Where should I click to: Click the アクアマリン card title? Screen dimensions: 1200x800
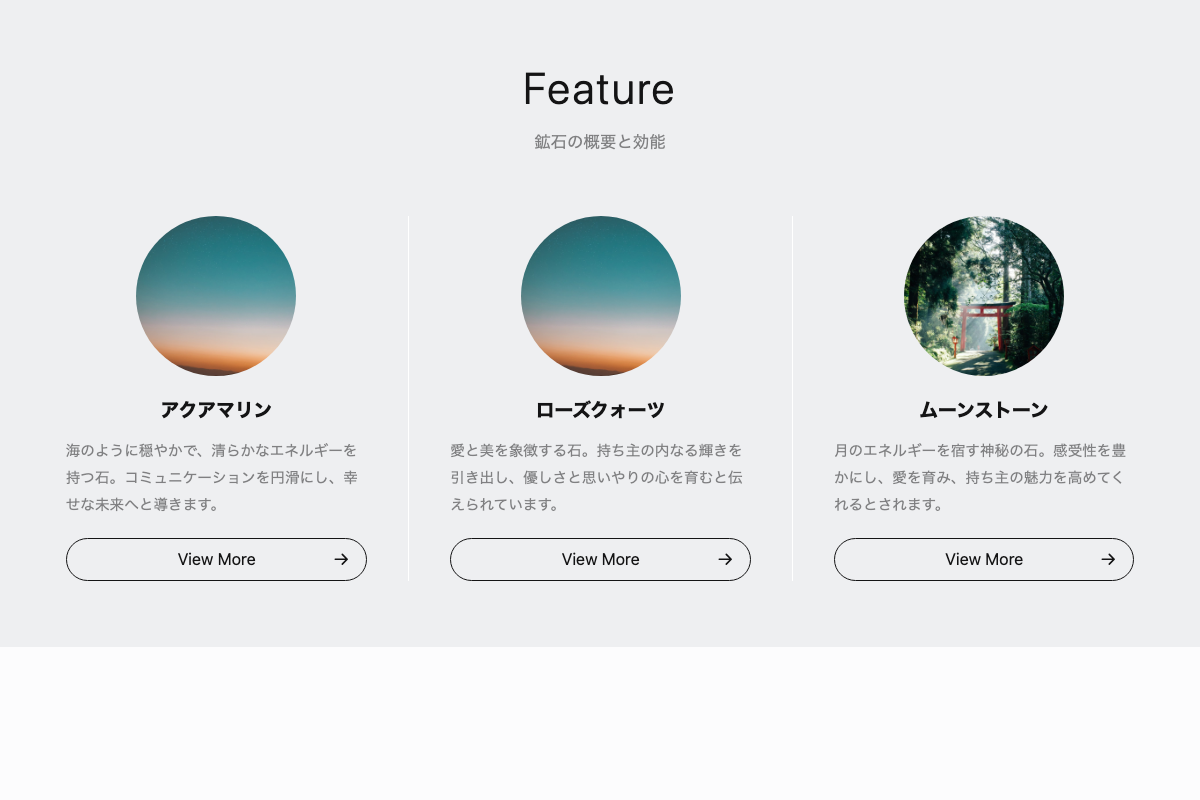click(x=216, y=410)
